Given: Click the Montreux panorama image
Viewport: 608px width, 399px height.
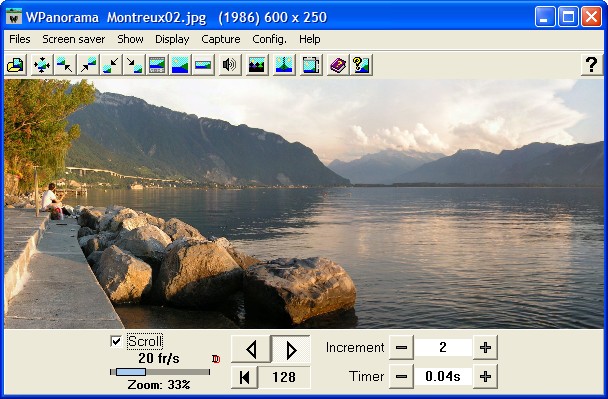Looking at the screenshot, I should click(x=304, y=204).
